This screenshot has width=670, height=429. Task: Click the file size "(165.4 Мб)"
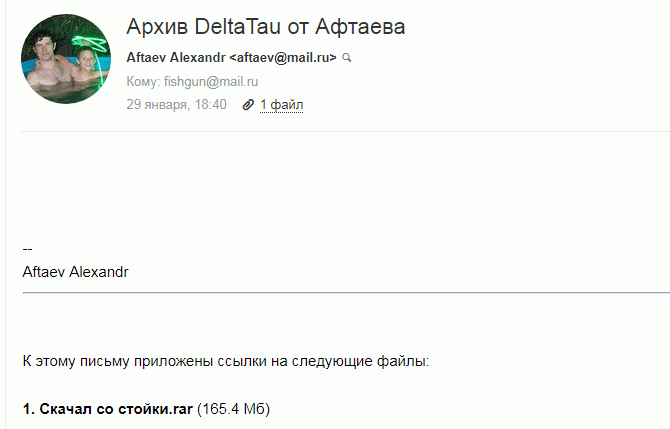click(x=234, y=409)
